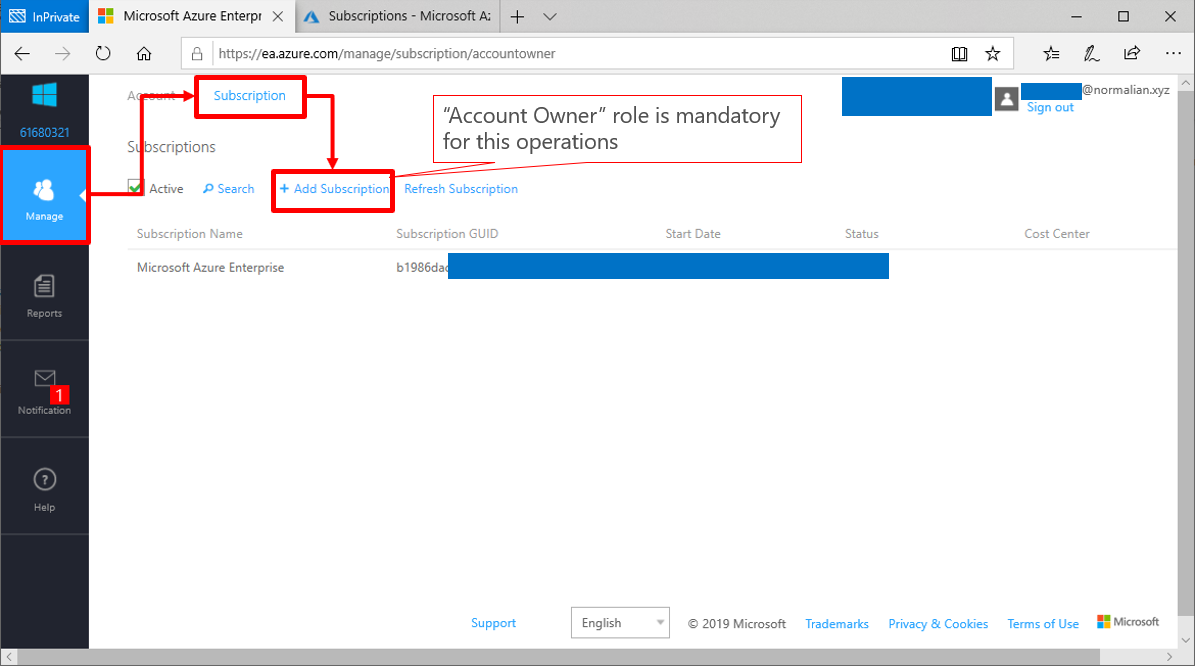Refresh the browser page
Screen dimensions: 1195x667
pyautogui.click(x=103, y=53)
